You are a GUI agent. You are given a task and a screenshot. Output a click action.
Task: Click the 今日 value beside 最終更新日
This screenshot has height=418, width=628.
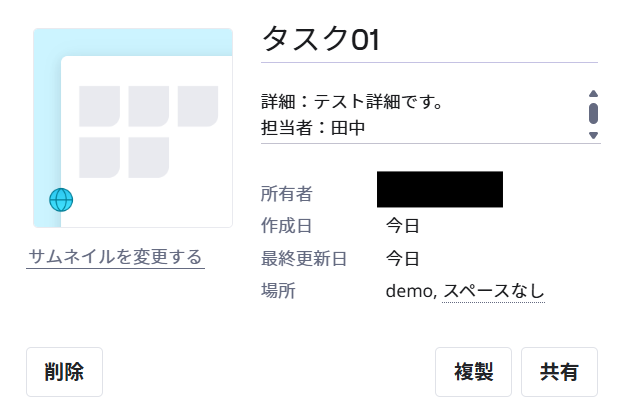pyautogui.click(x=403, y=259)
